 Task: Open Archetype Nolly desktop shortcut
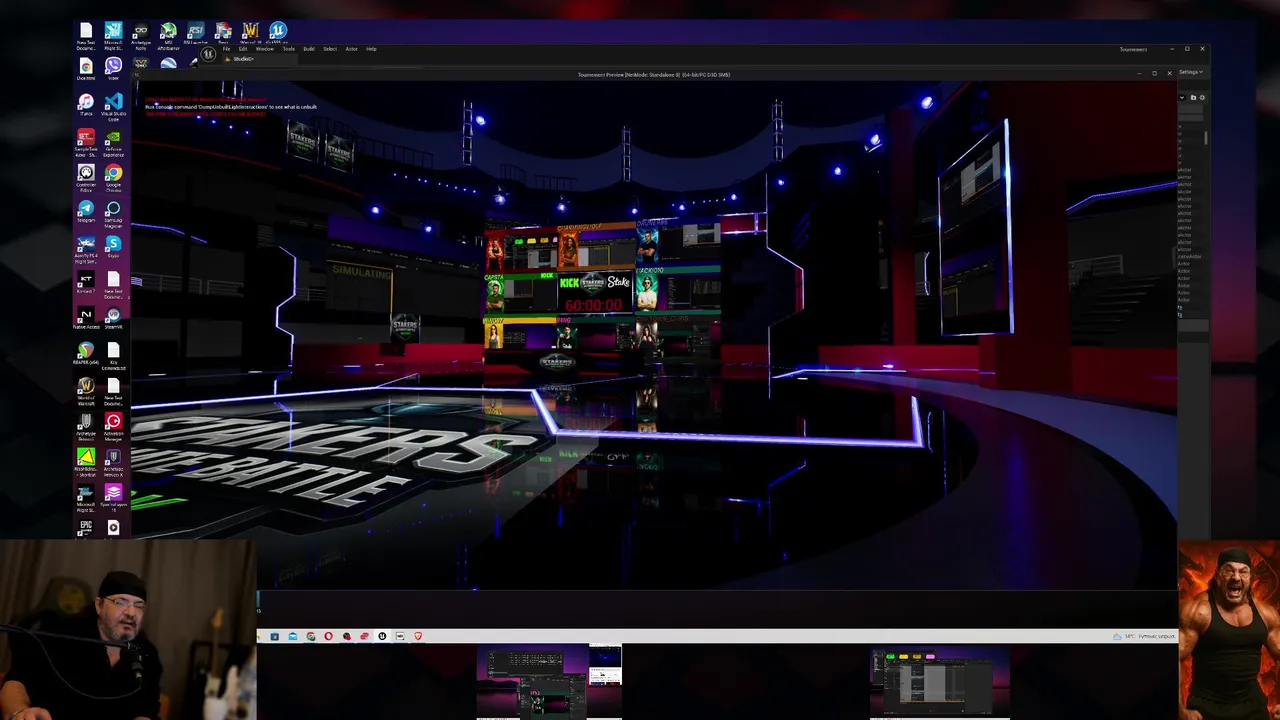pos(140,36)
